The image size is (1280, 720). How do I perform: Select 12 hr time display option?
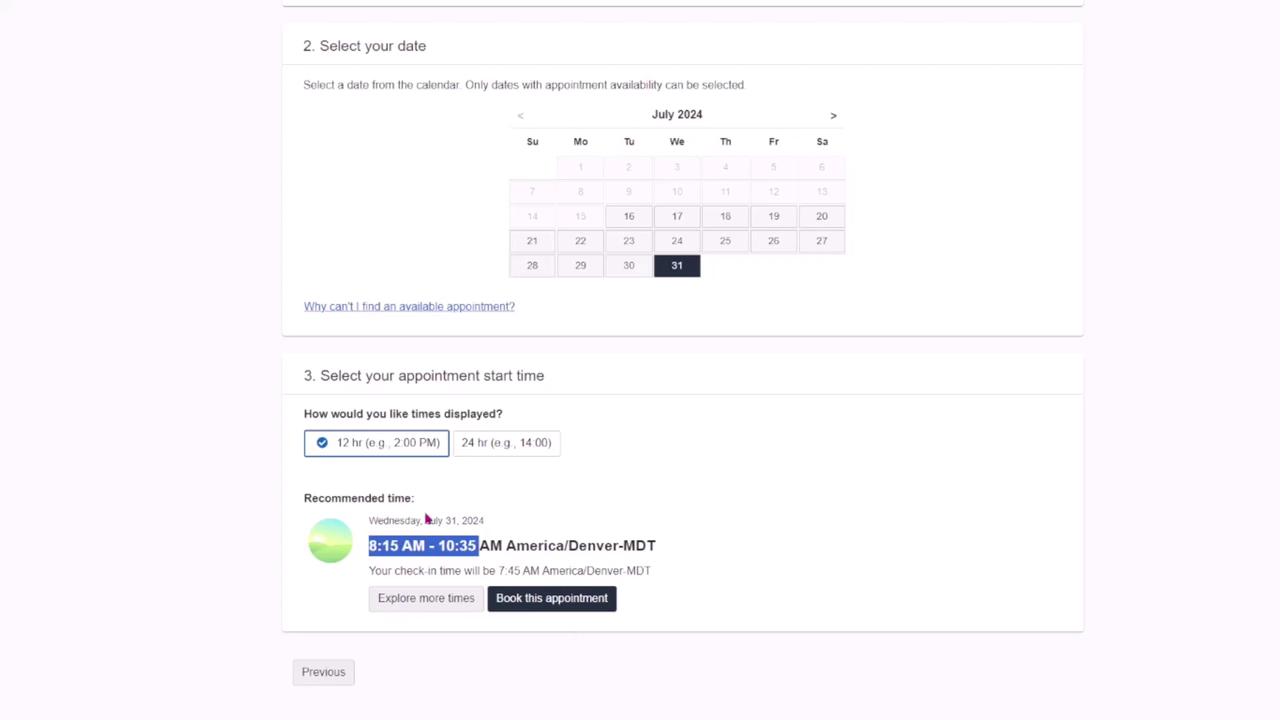[x=377, y=443]
